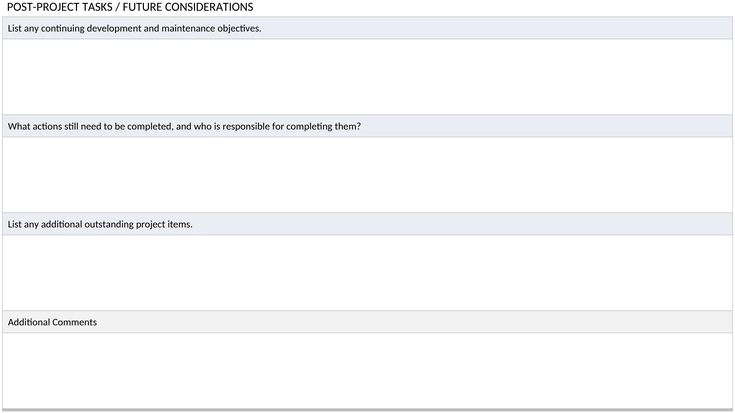735x413 pixels.
Task: Select the Additional Comments header row
Action: pos(368,322)
